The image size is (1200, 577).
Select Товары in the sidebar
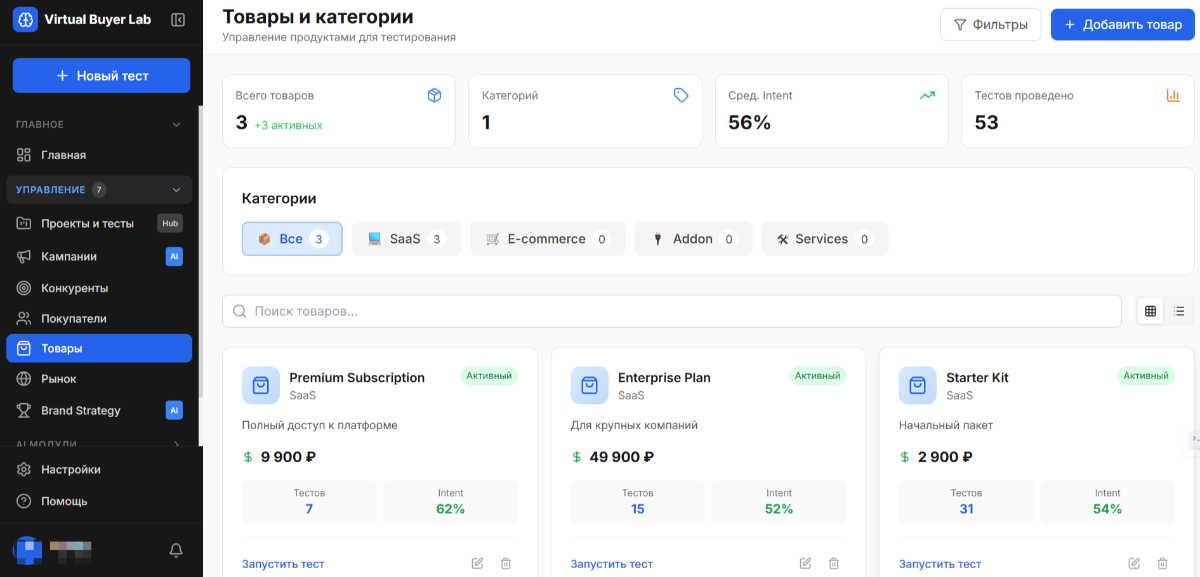point(99,348)
